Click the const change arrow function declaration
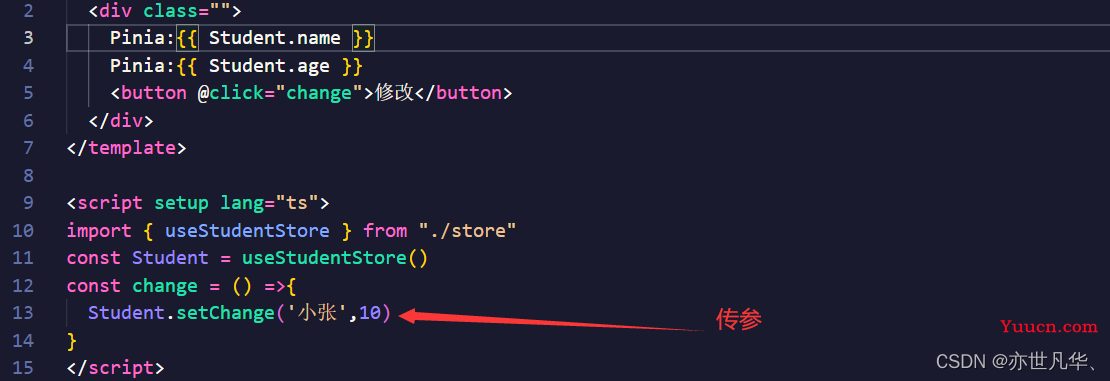This screenshot has width=1110, height=381. (x=181, y=286)
